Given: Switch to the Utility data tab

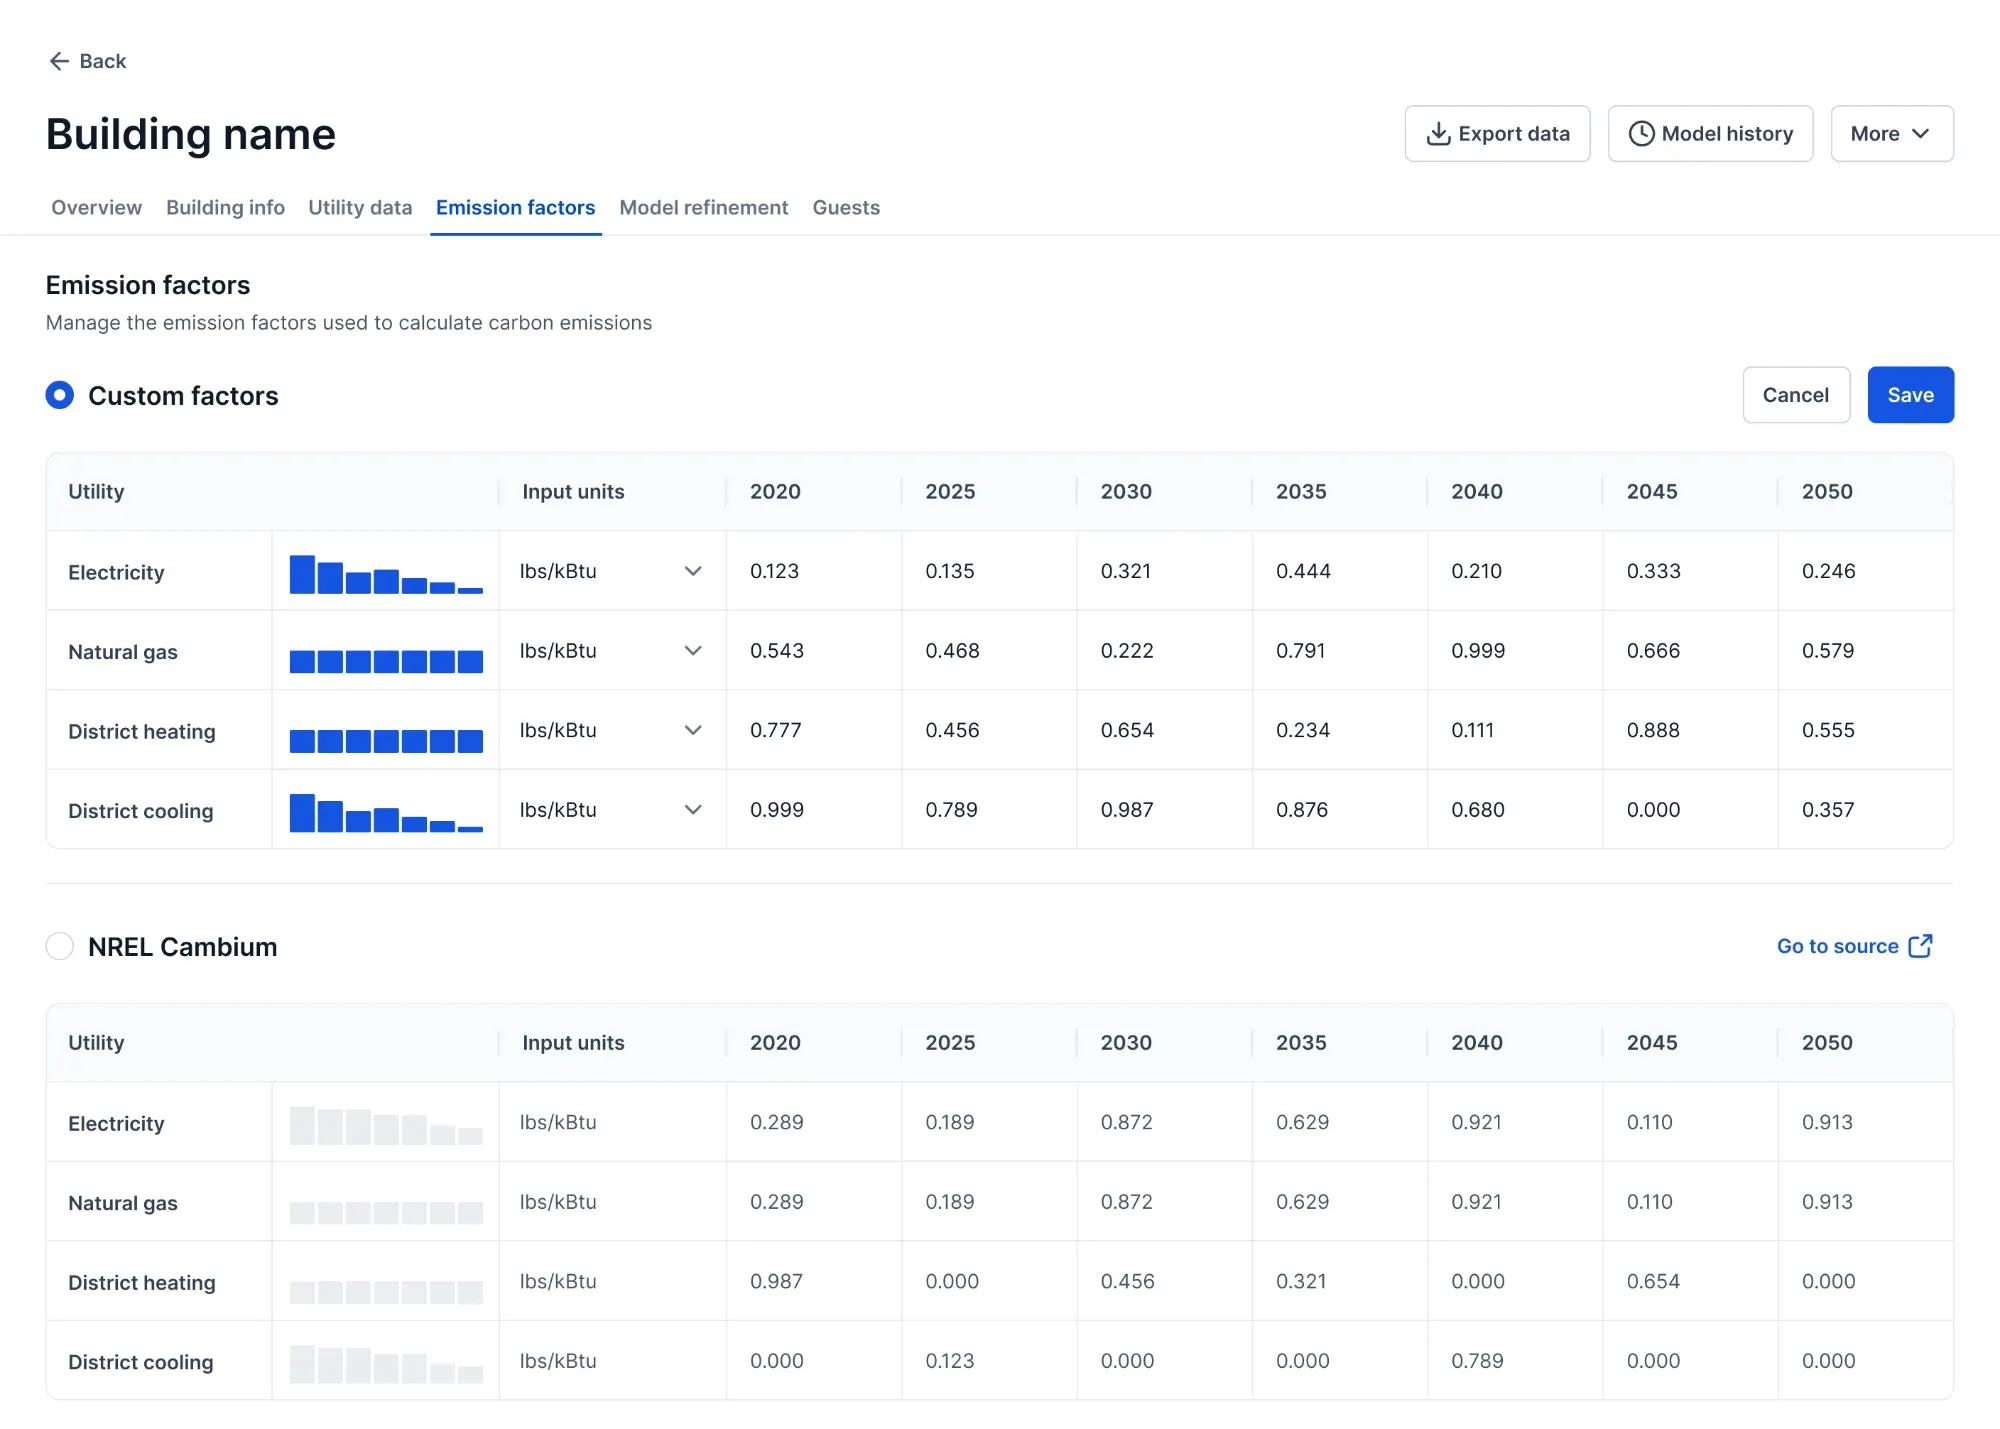Looking at the screenshot, I should [x=360, y=208].
